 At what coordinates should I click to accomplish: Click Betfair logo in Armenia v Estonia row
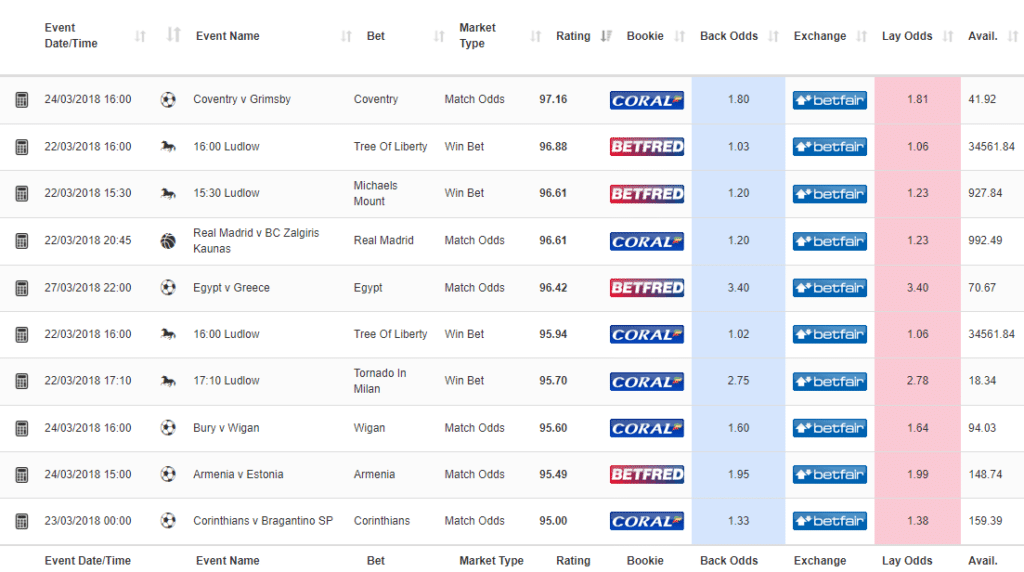[829, 475]
